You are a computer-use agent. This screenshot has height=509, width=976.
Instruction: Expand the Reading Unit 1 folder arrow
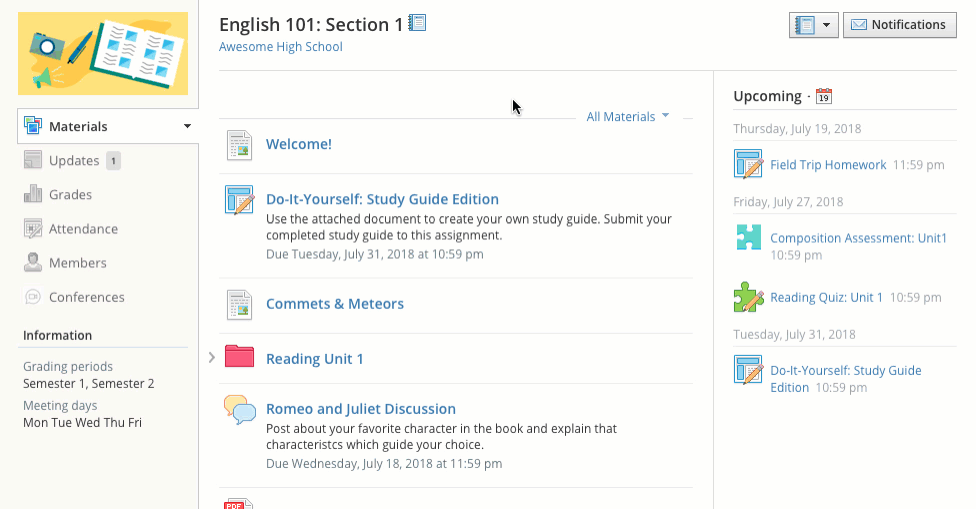coord(212,357)
